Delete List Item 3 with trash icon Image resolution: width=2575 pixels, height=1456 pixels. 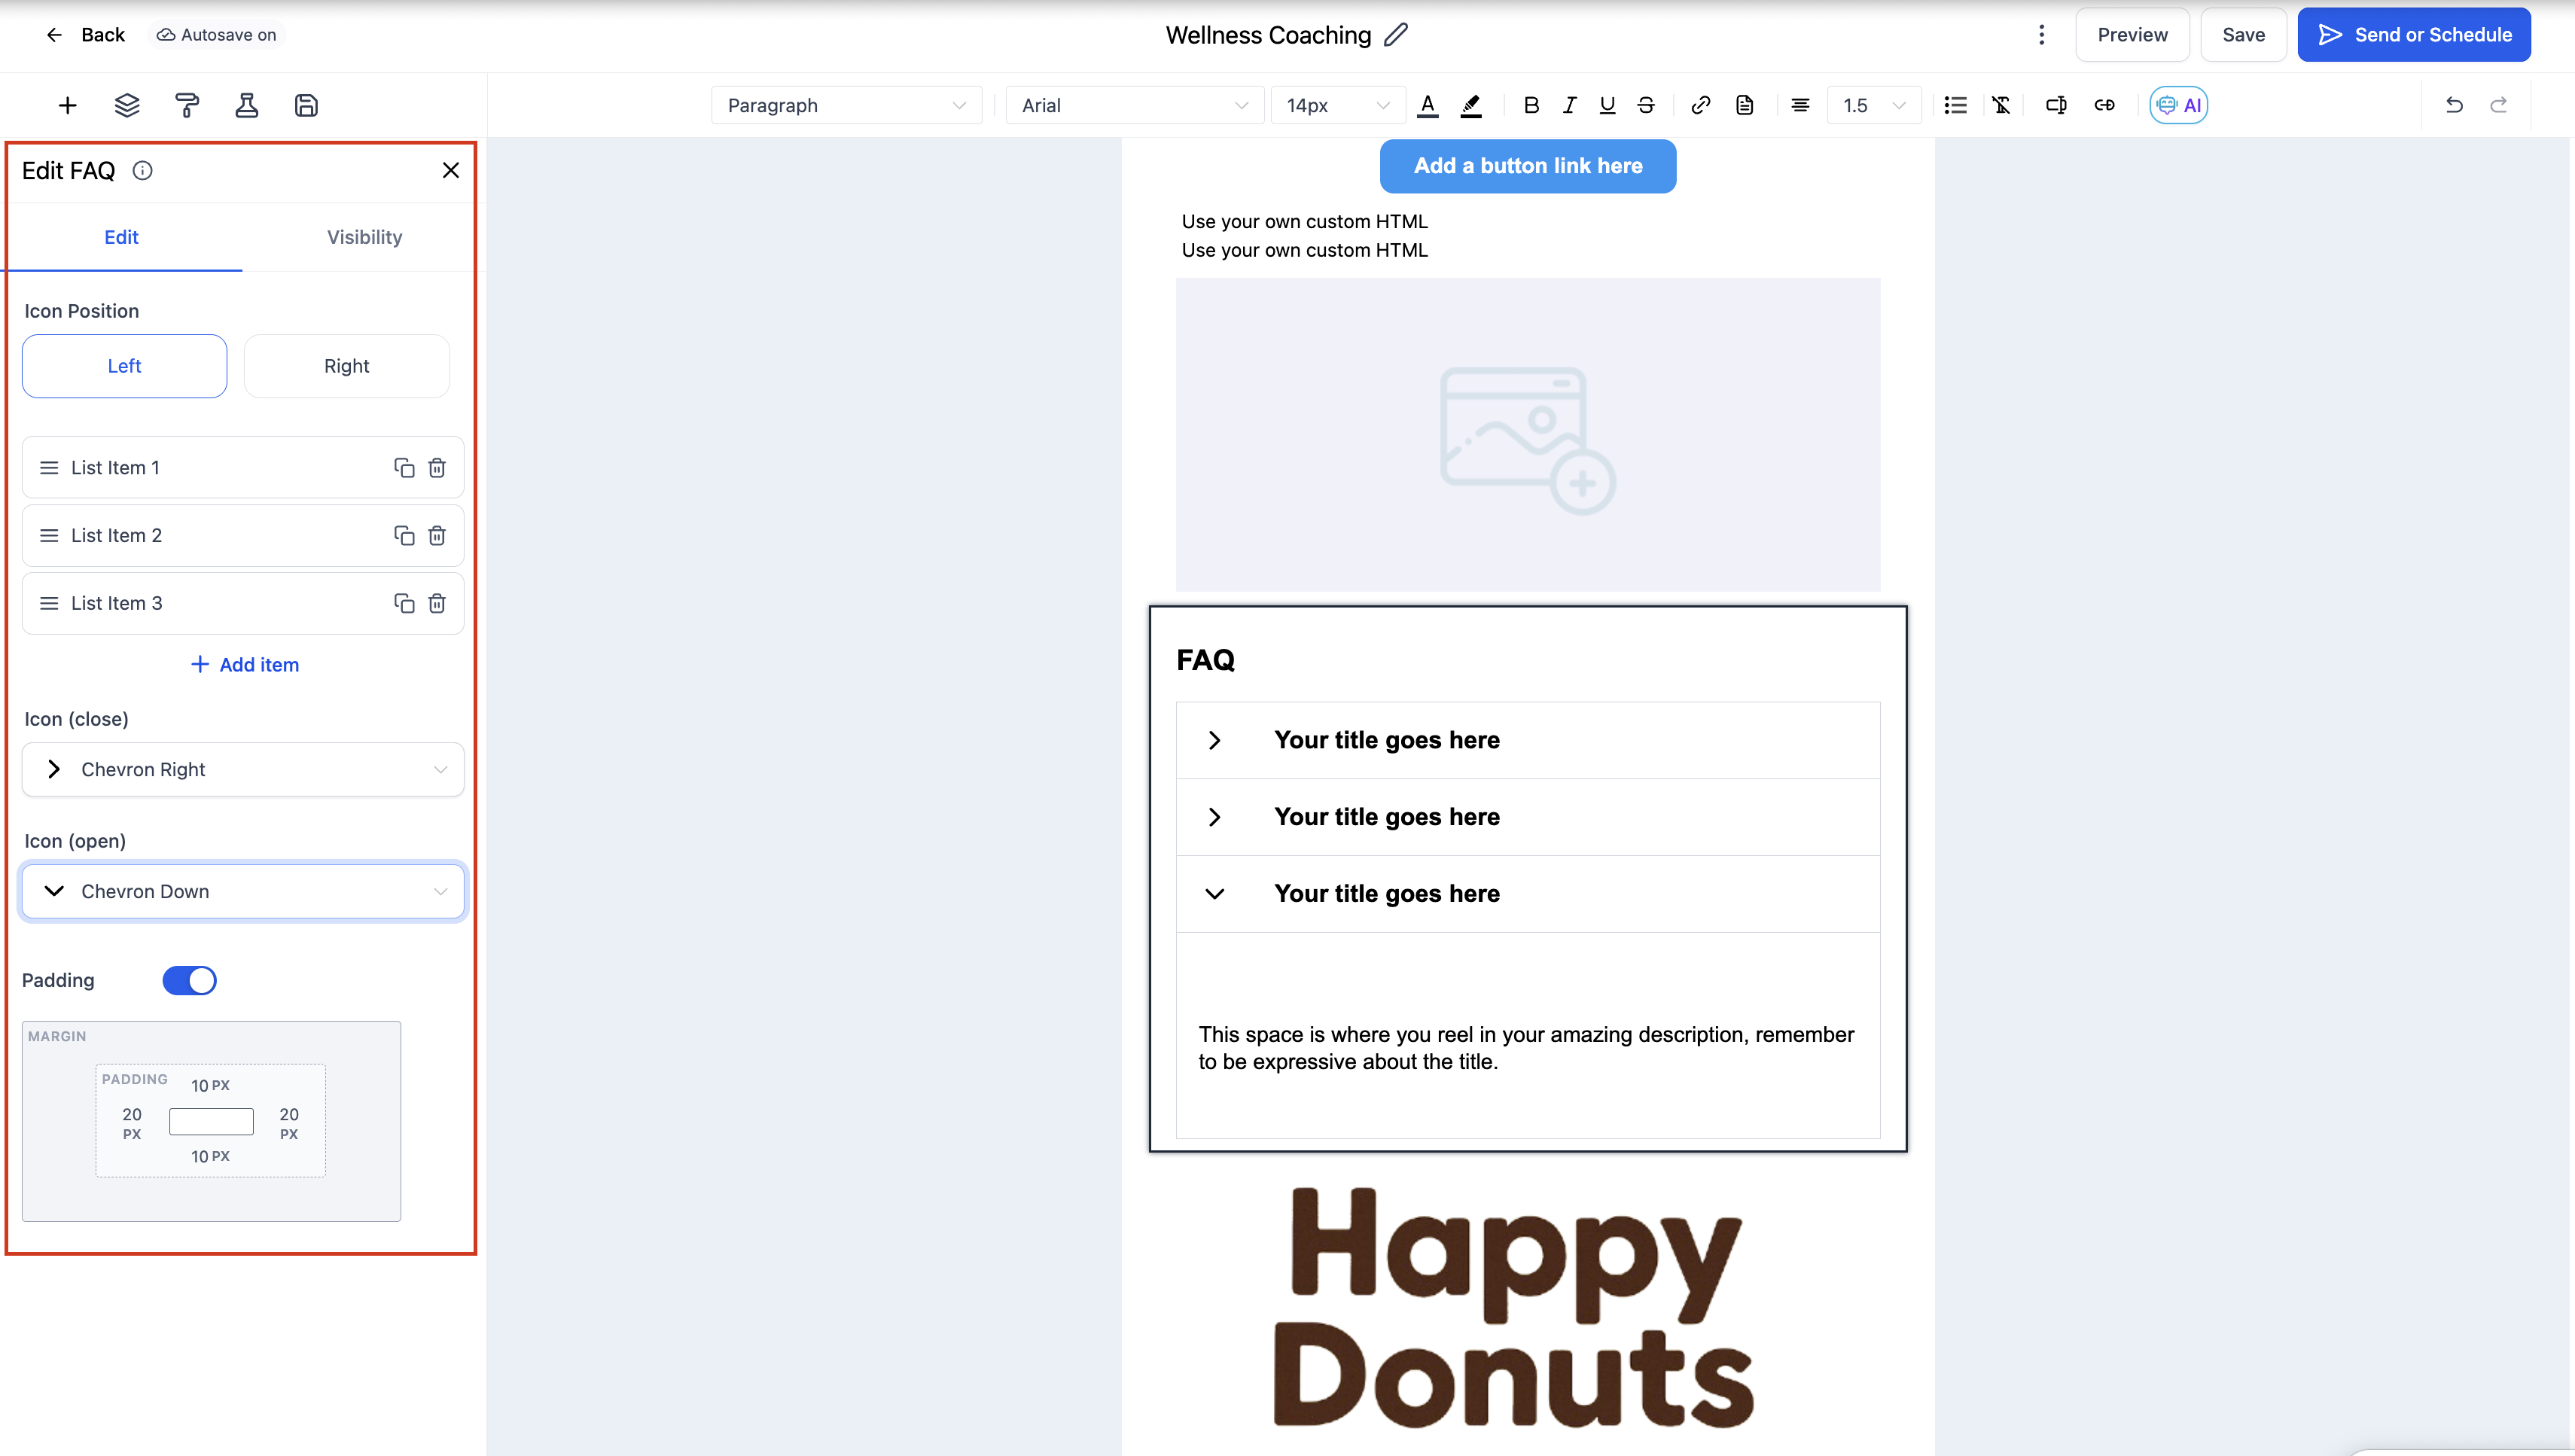(437, 603)
